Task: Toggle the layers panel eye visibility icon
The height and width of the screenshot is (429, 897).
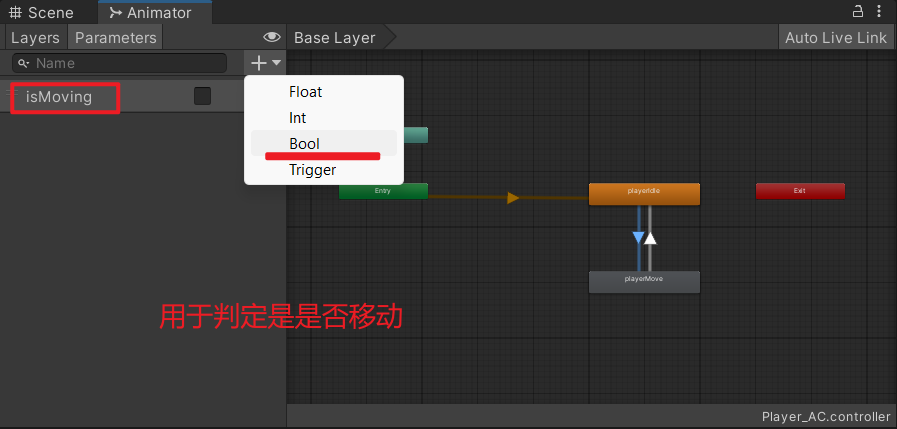Action: point(271,37)
